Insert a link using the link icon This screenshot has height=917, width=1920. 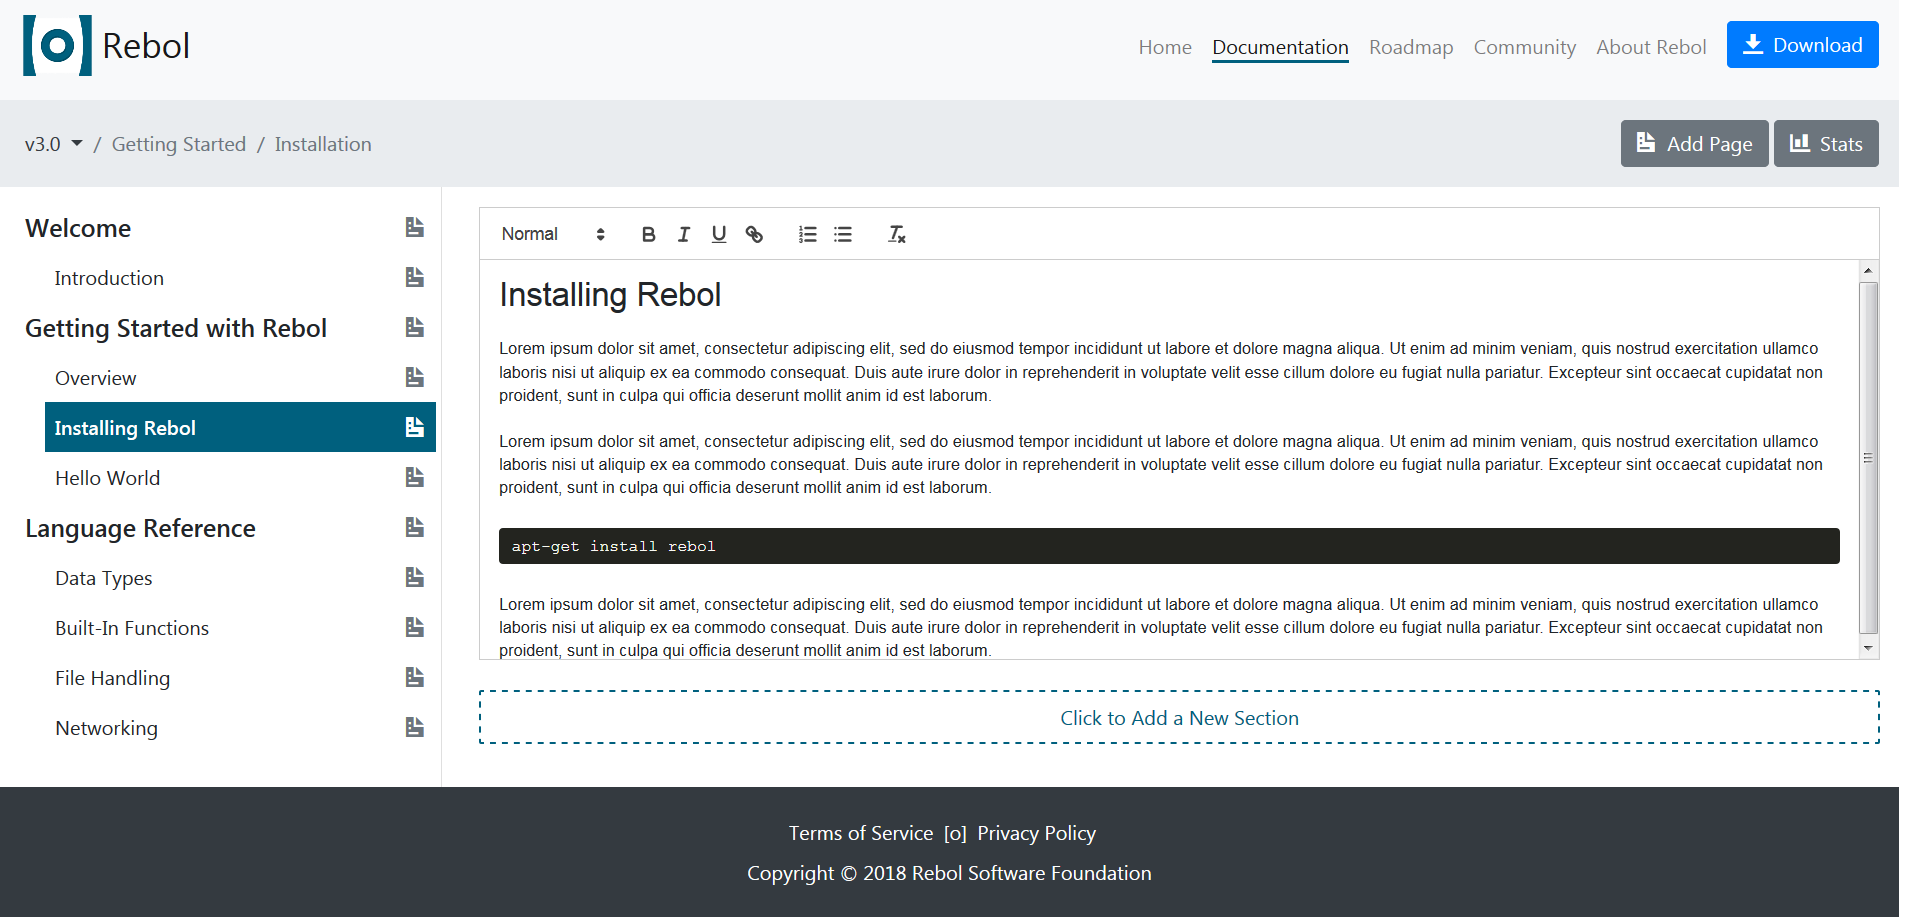754,234
